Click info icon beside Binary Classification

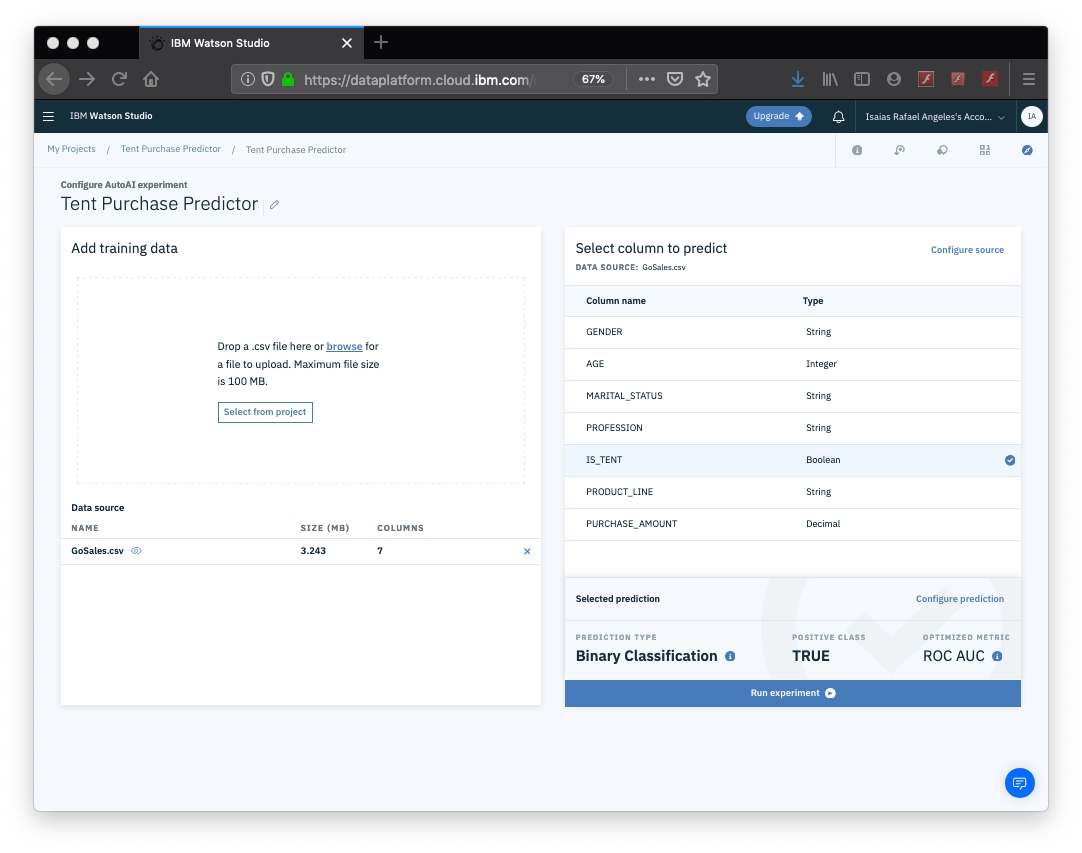[x=730, y=656]
